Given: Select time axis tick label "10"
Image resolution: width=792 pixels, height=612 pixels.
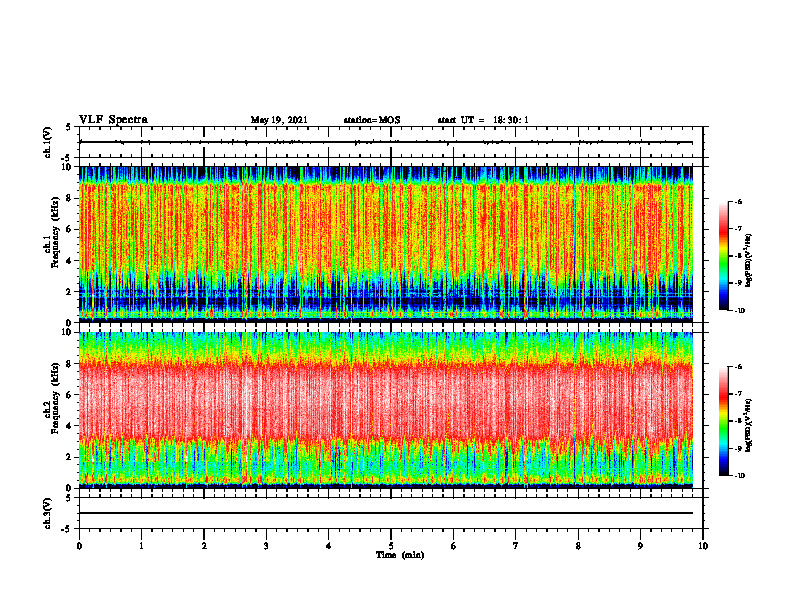Looking at the screenshot, I should tap(703, 546).
